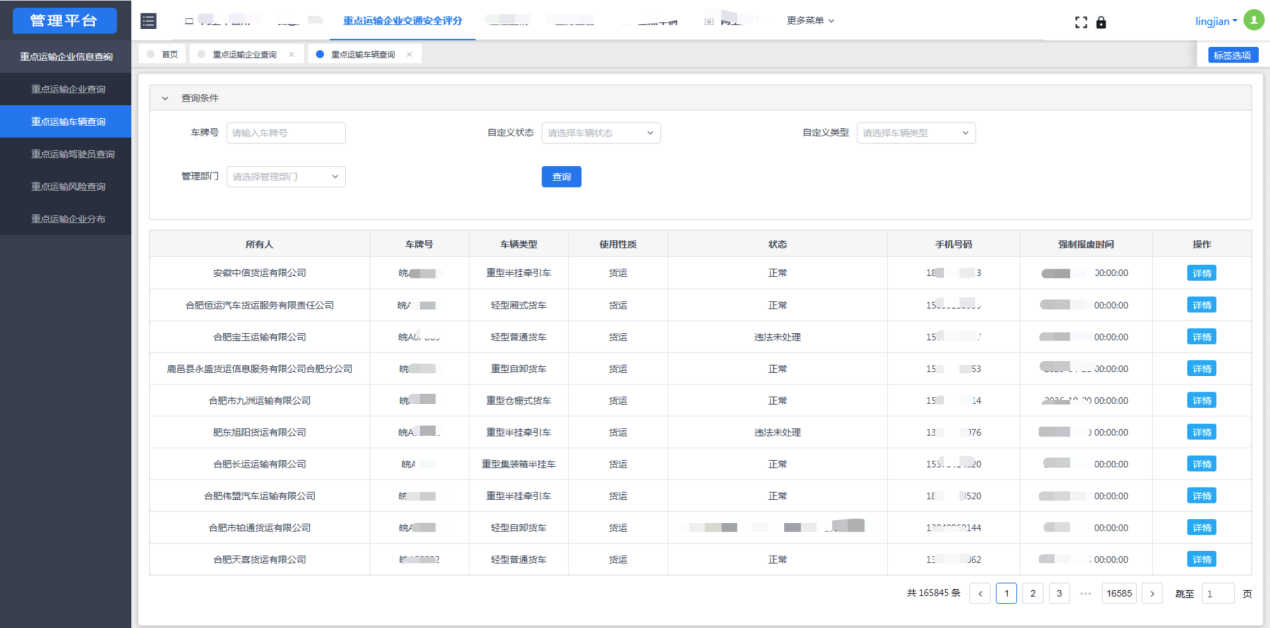This screenshot has width=1270, height=628.
Task: Close the 重点运输车辆查询 tab
Action: pos(409,55)
